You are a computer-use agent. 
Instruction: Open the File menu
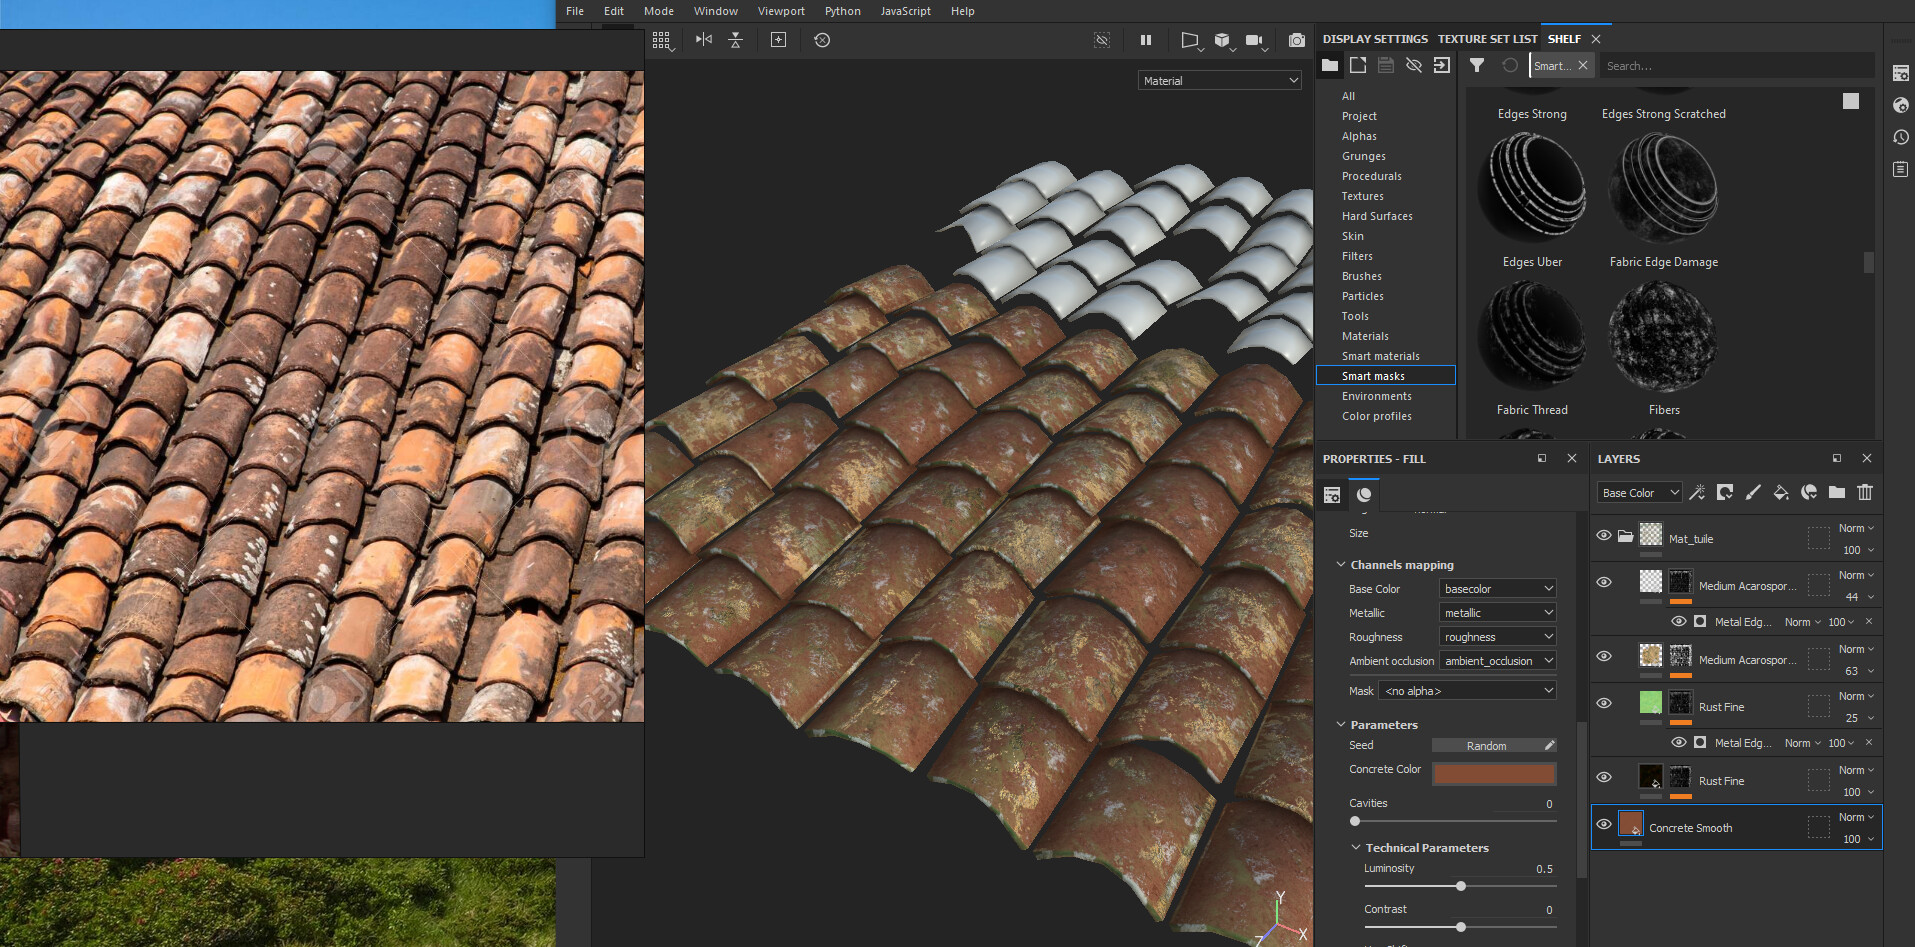pos(575,11)
